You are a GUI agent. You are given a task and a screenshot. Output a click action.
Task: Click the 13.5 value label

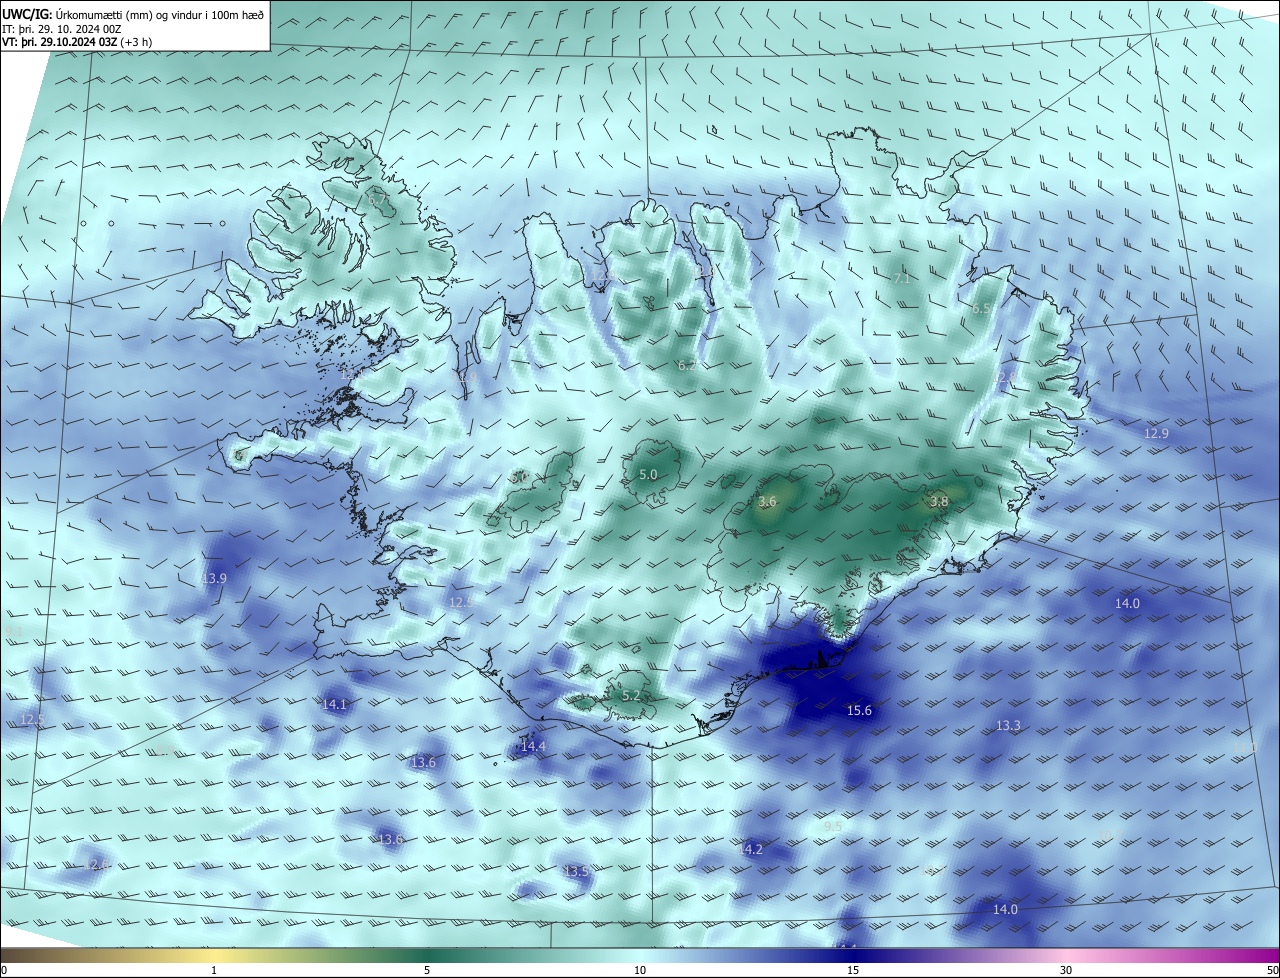(576, 871)
